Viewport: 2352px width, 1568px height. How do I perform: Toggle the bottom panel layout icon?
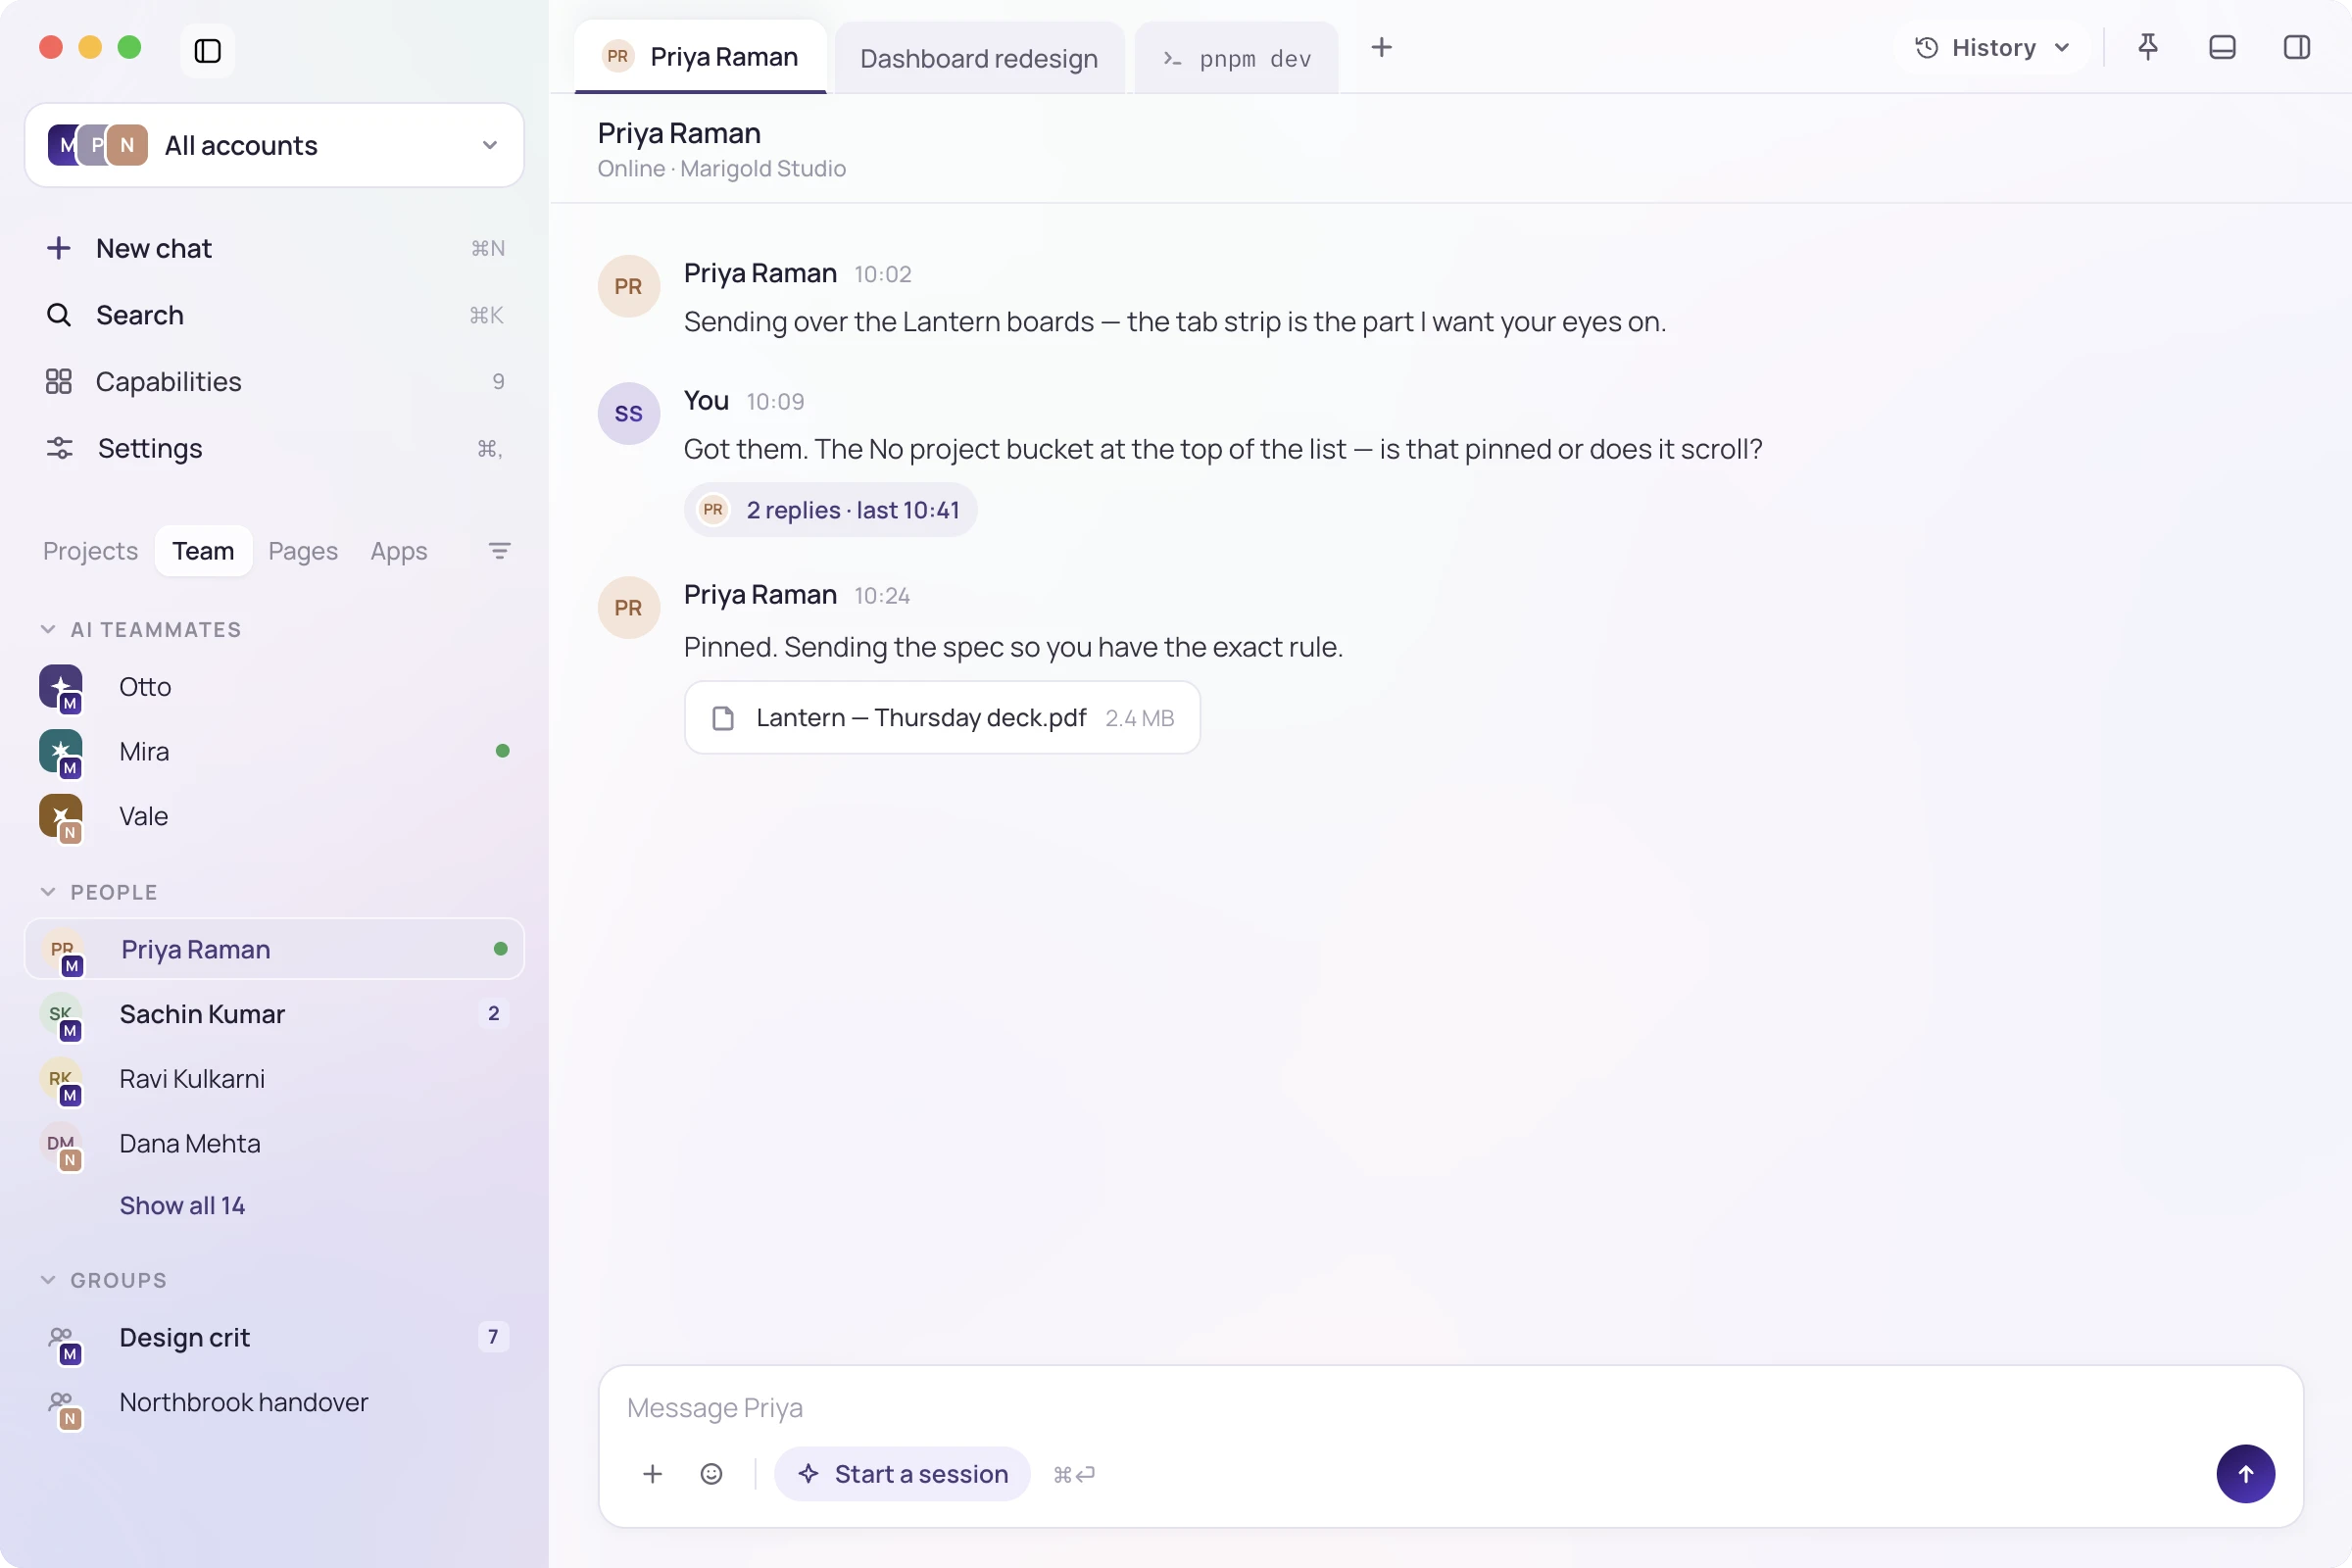pyautogui.click(x=2222, y=47)
